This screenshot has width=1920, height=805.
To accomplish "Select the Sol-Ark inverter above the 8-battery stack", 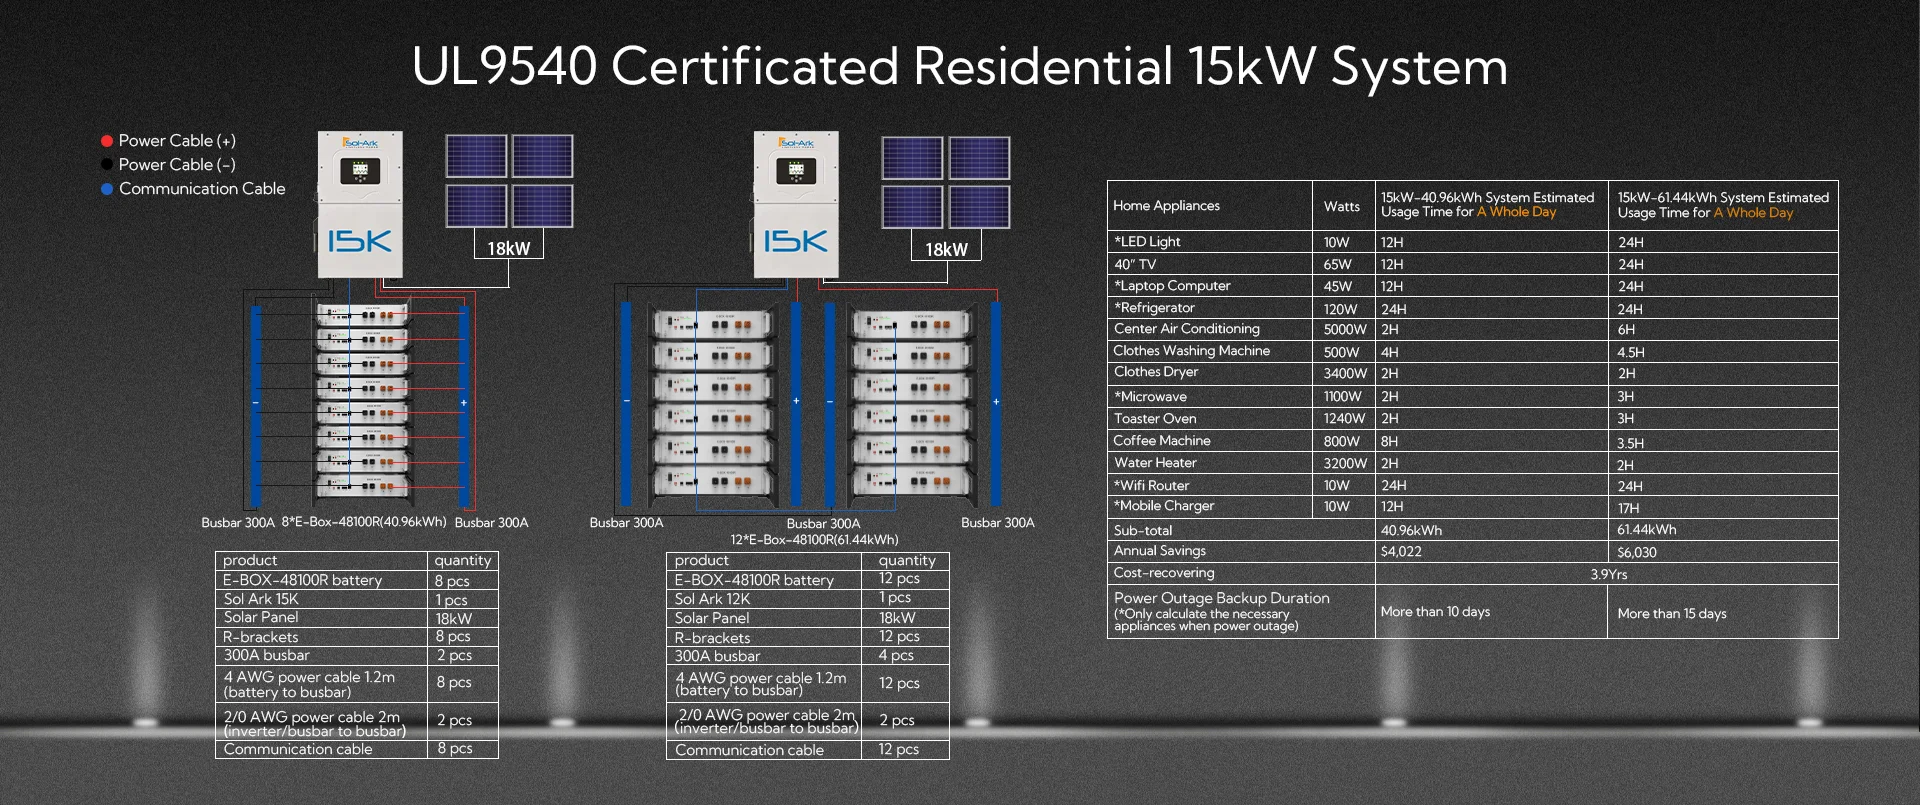I will [x=360, y=204].
